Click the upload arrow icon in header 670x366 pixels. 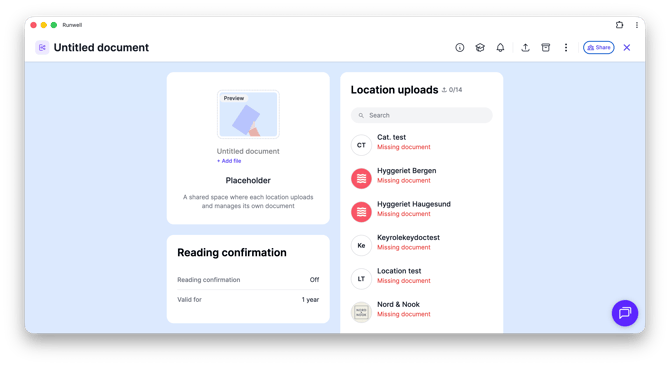(x=525, y=48)
